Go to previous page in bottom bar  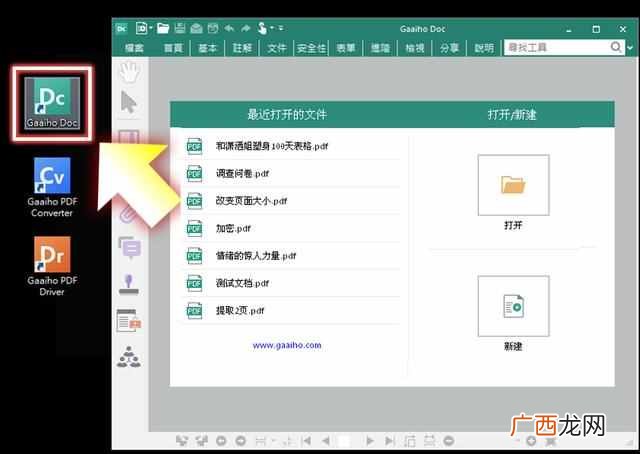[326, 441]
